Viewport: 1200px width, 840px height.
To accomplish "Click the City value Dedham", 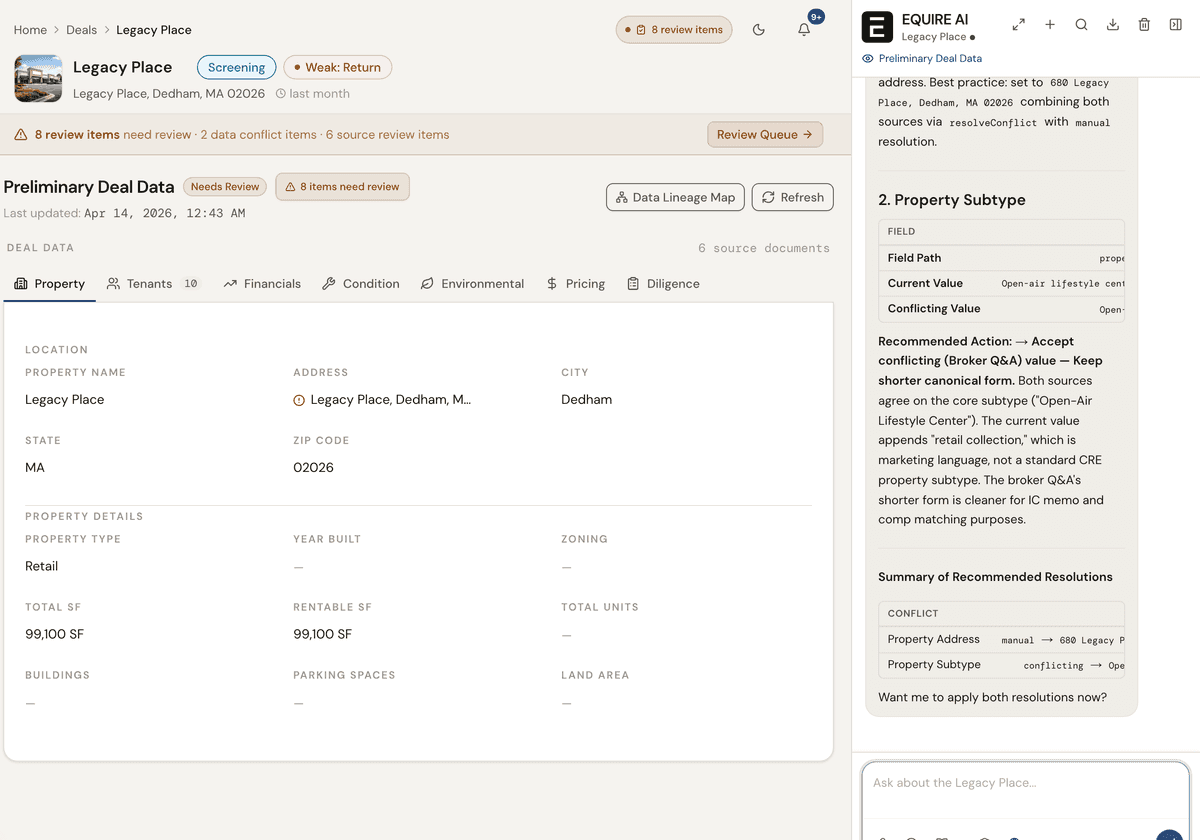I will (x=587, y=400).
